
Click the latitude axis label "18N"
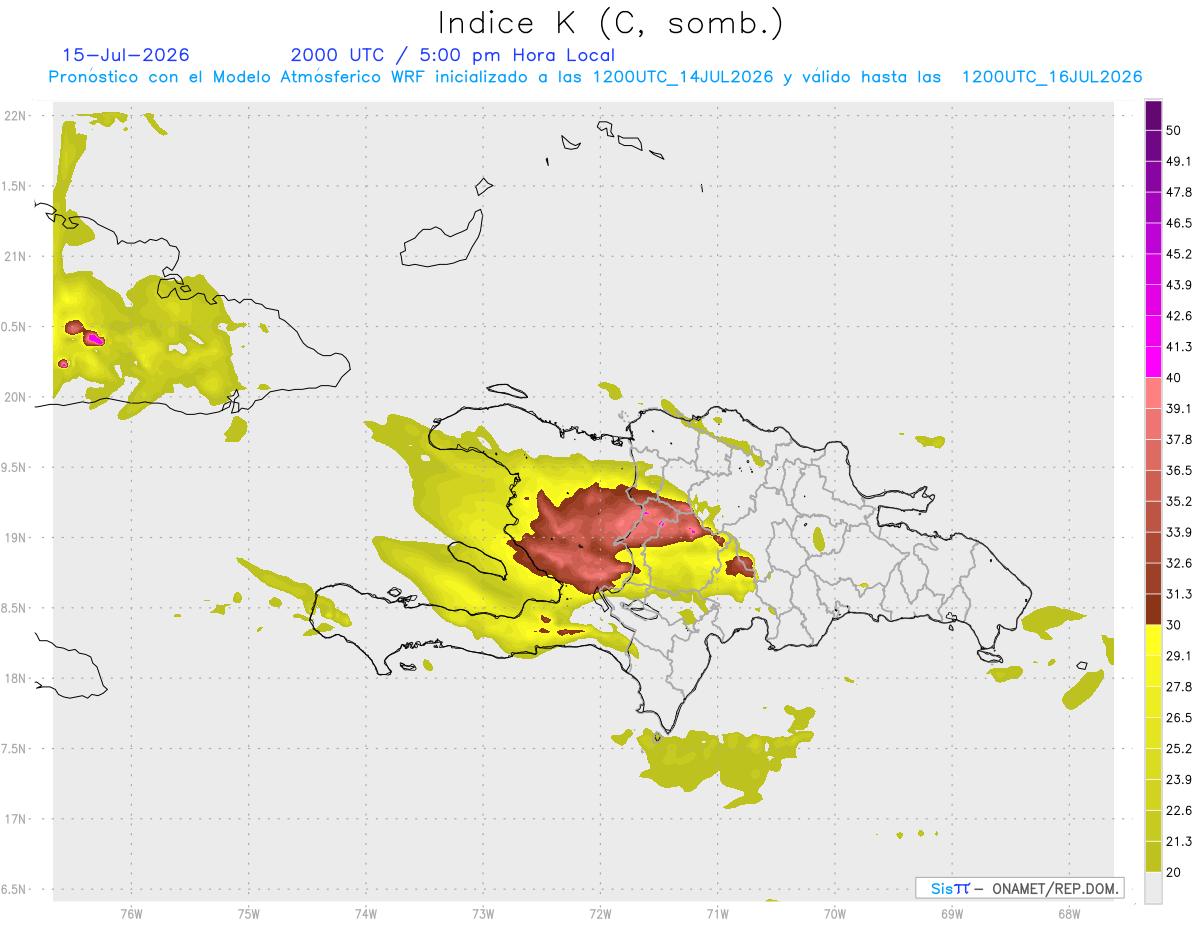pyautogui.click(x=17, y=678)
